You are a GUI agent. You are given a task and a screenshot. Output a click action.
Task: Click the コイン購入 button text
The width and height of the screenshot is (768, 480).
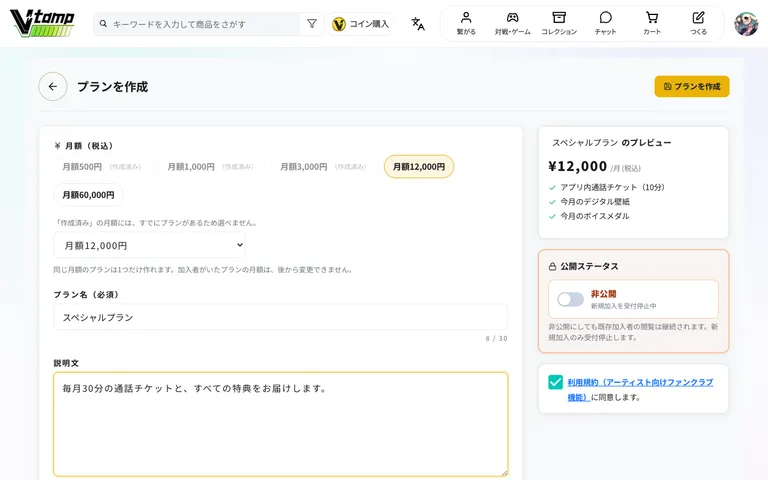(x=369, y=24)
